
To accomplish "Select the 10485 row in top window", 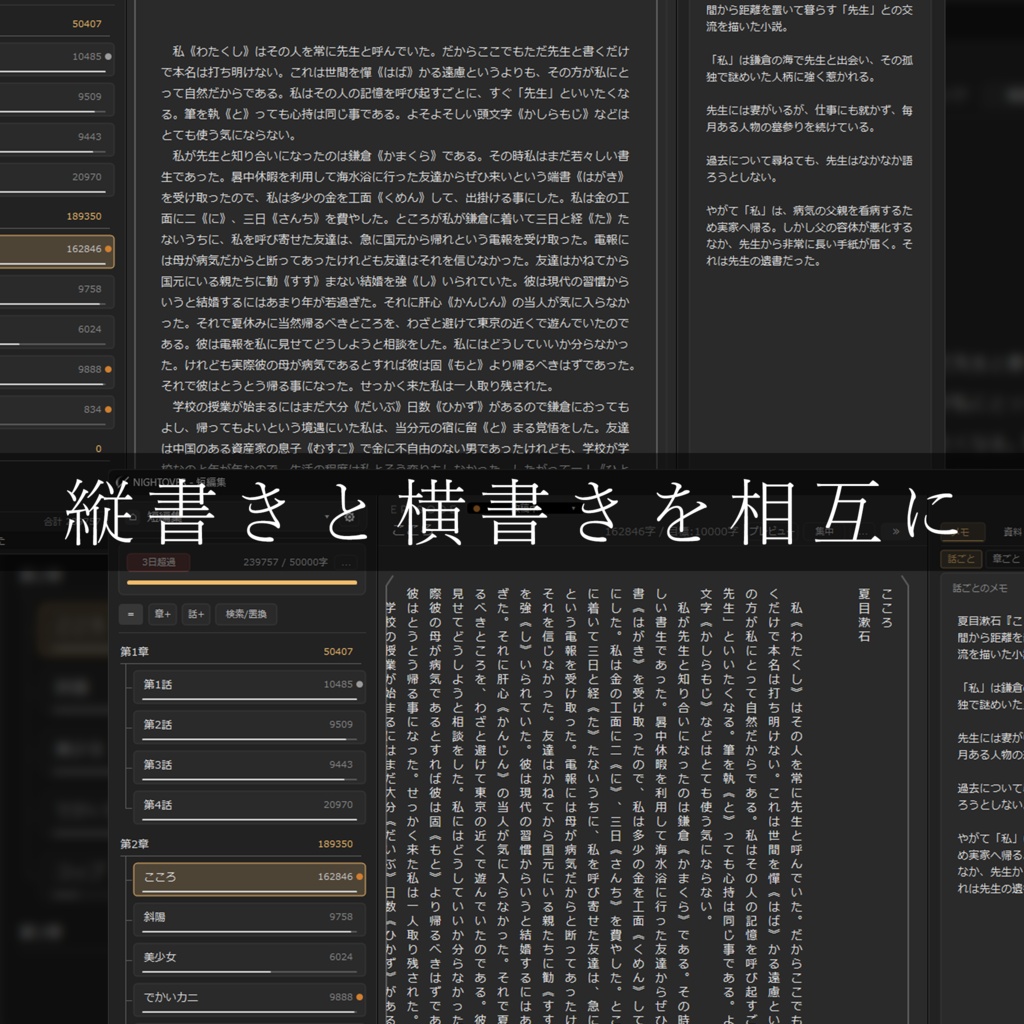I will point(57,58).
